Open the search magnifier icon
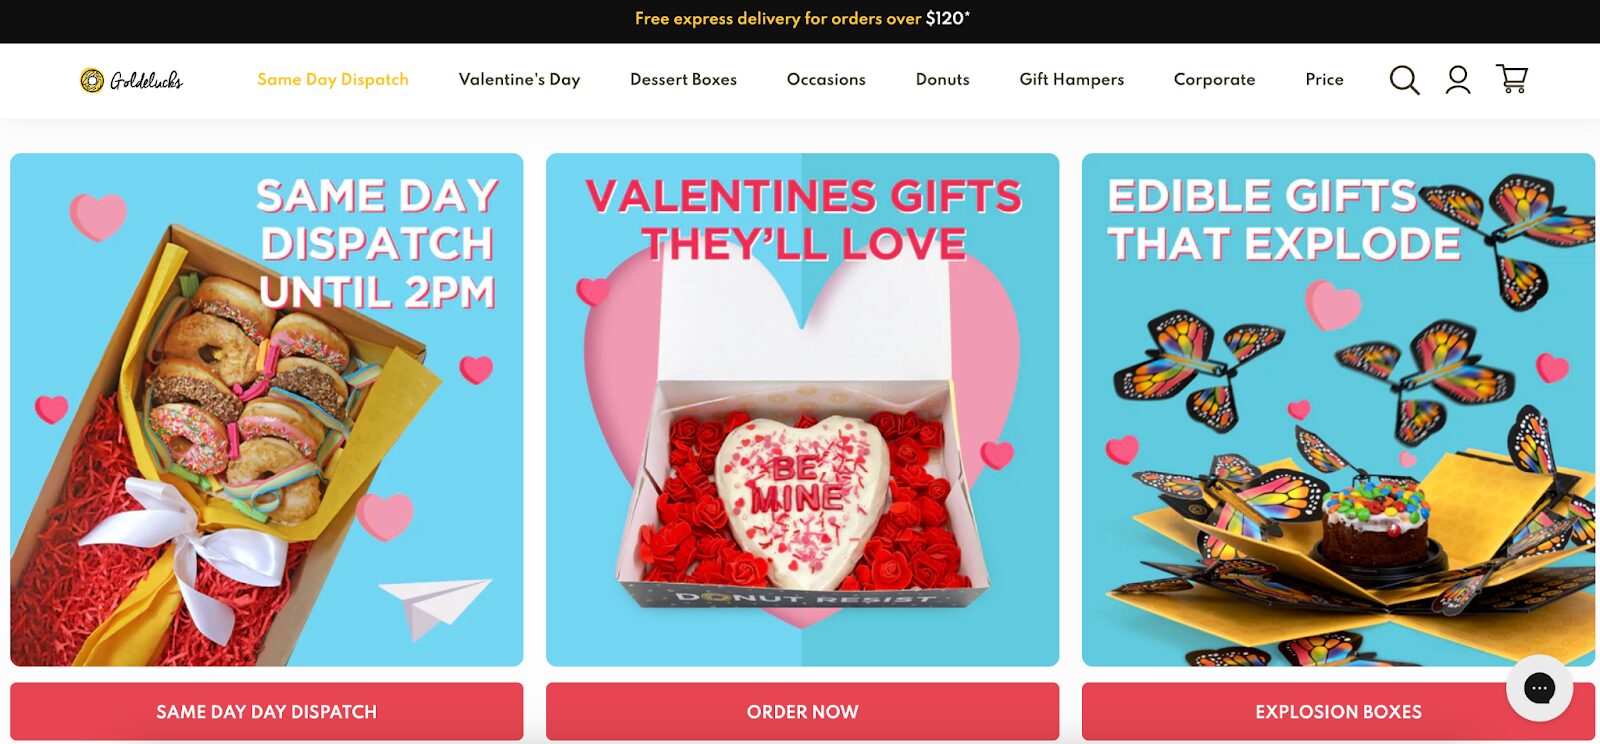The width and height of the screenshot is (1600, 744). (1404, 80)
